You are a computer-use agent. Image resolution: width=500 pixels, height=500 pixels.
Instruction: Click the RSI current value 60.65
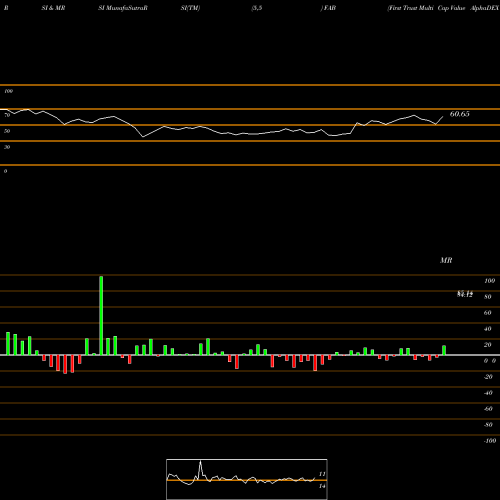pyautogui.click(x=459, y=114)
